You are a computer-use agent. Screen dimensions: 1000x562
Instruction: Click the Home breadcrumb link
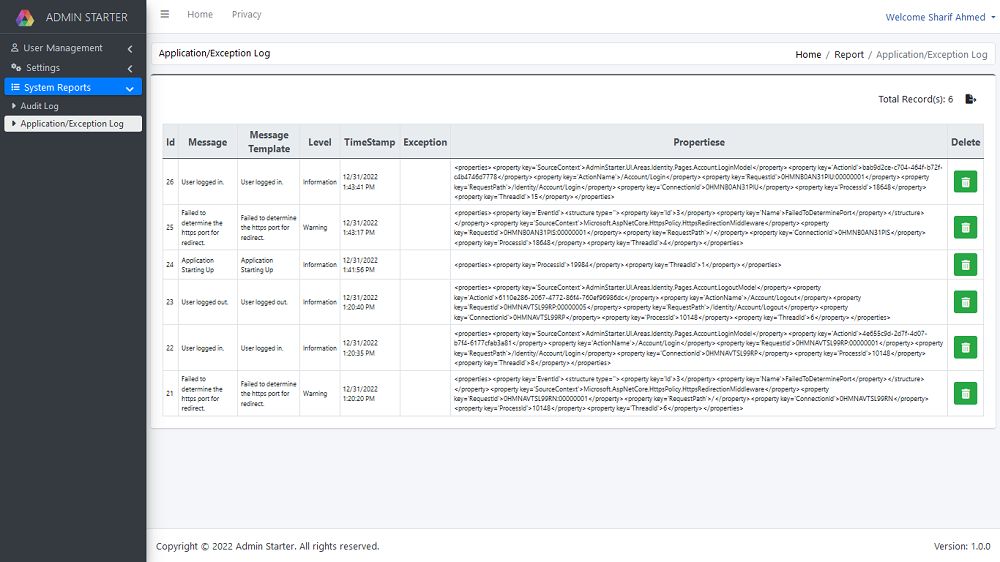tap(808, 55)
